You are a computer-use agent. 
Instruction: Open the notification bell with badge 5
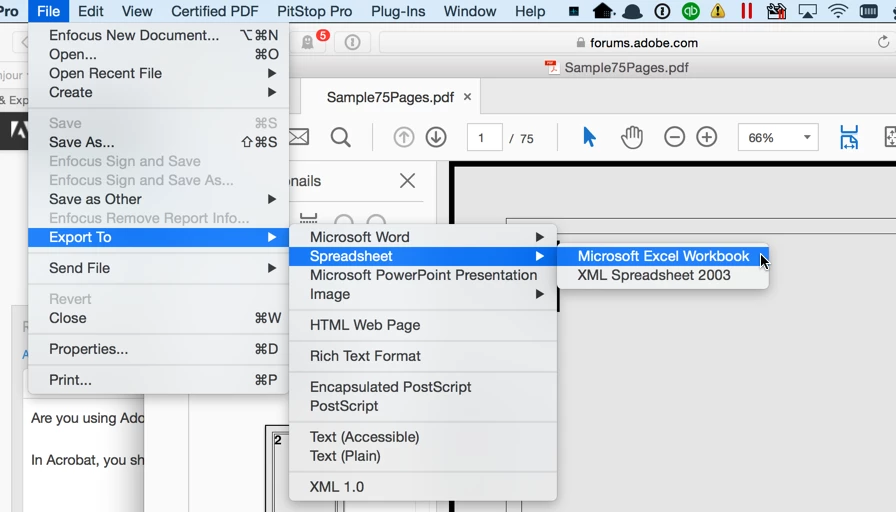point(309,42)
